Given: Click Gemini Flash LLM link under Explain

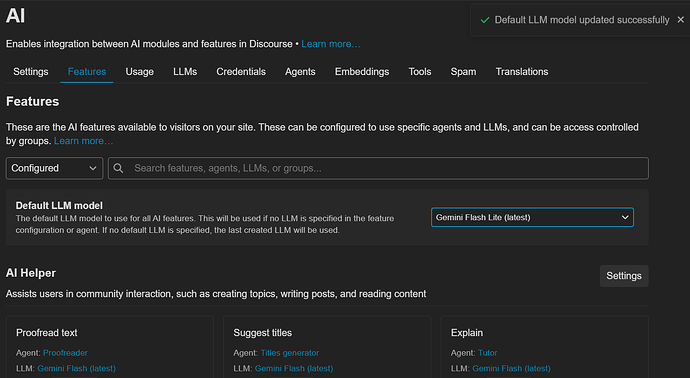Looking at the screenshot, I should click(x=511, y=368).
